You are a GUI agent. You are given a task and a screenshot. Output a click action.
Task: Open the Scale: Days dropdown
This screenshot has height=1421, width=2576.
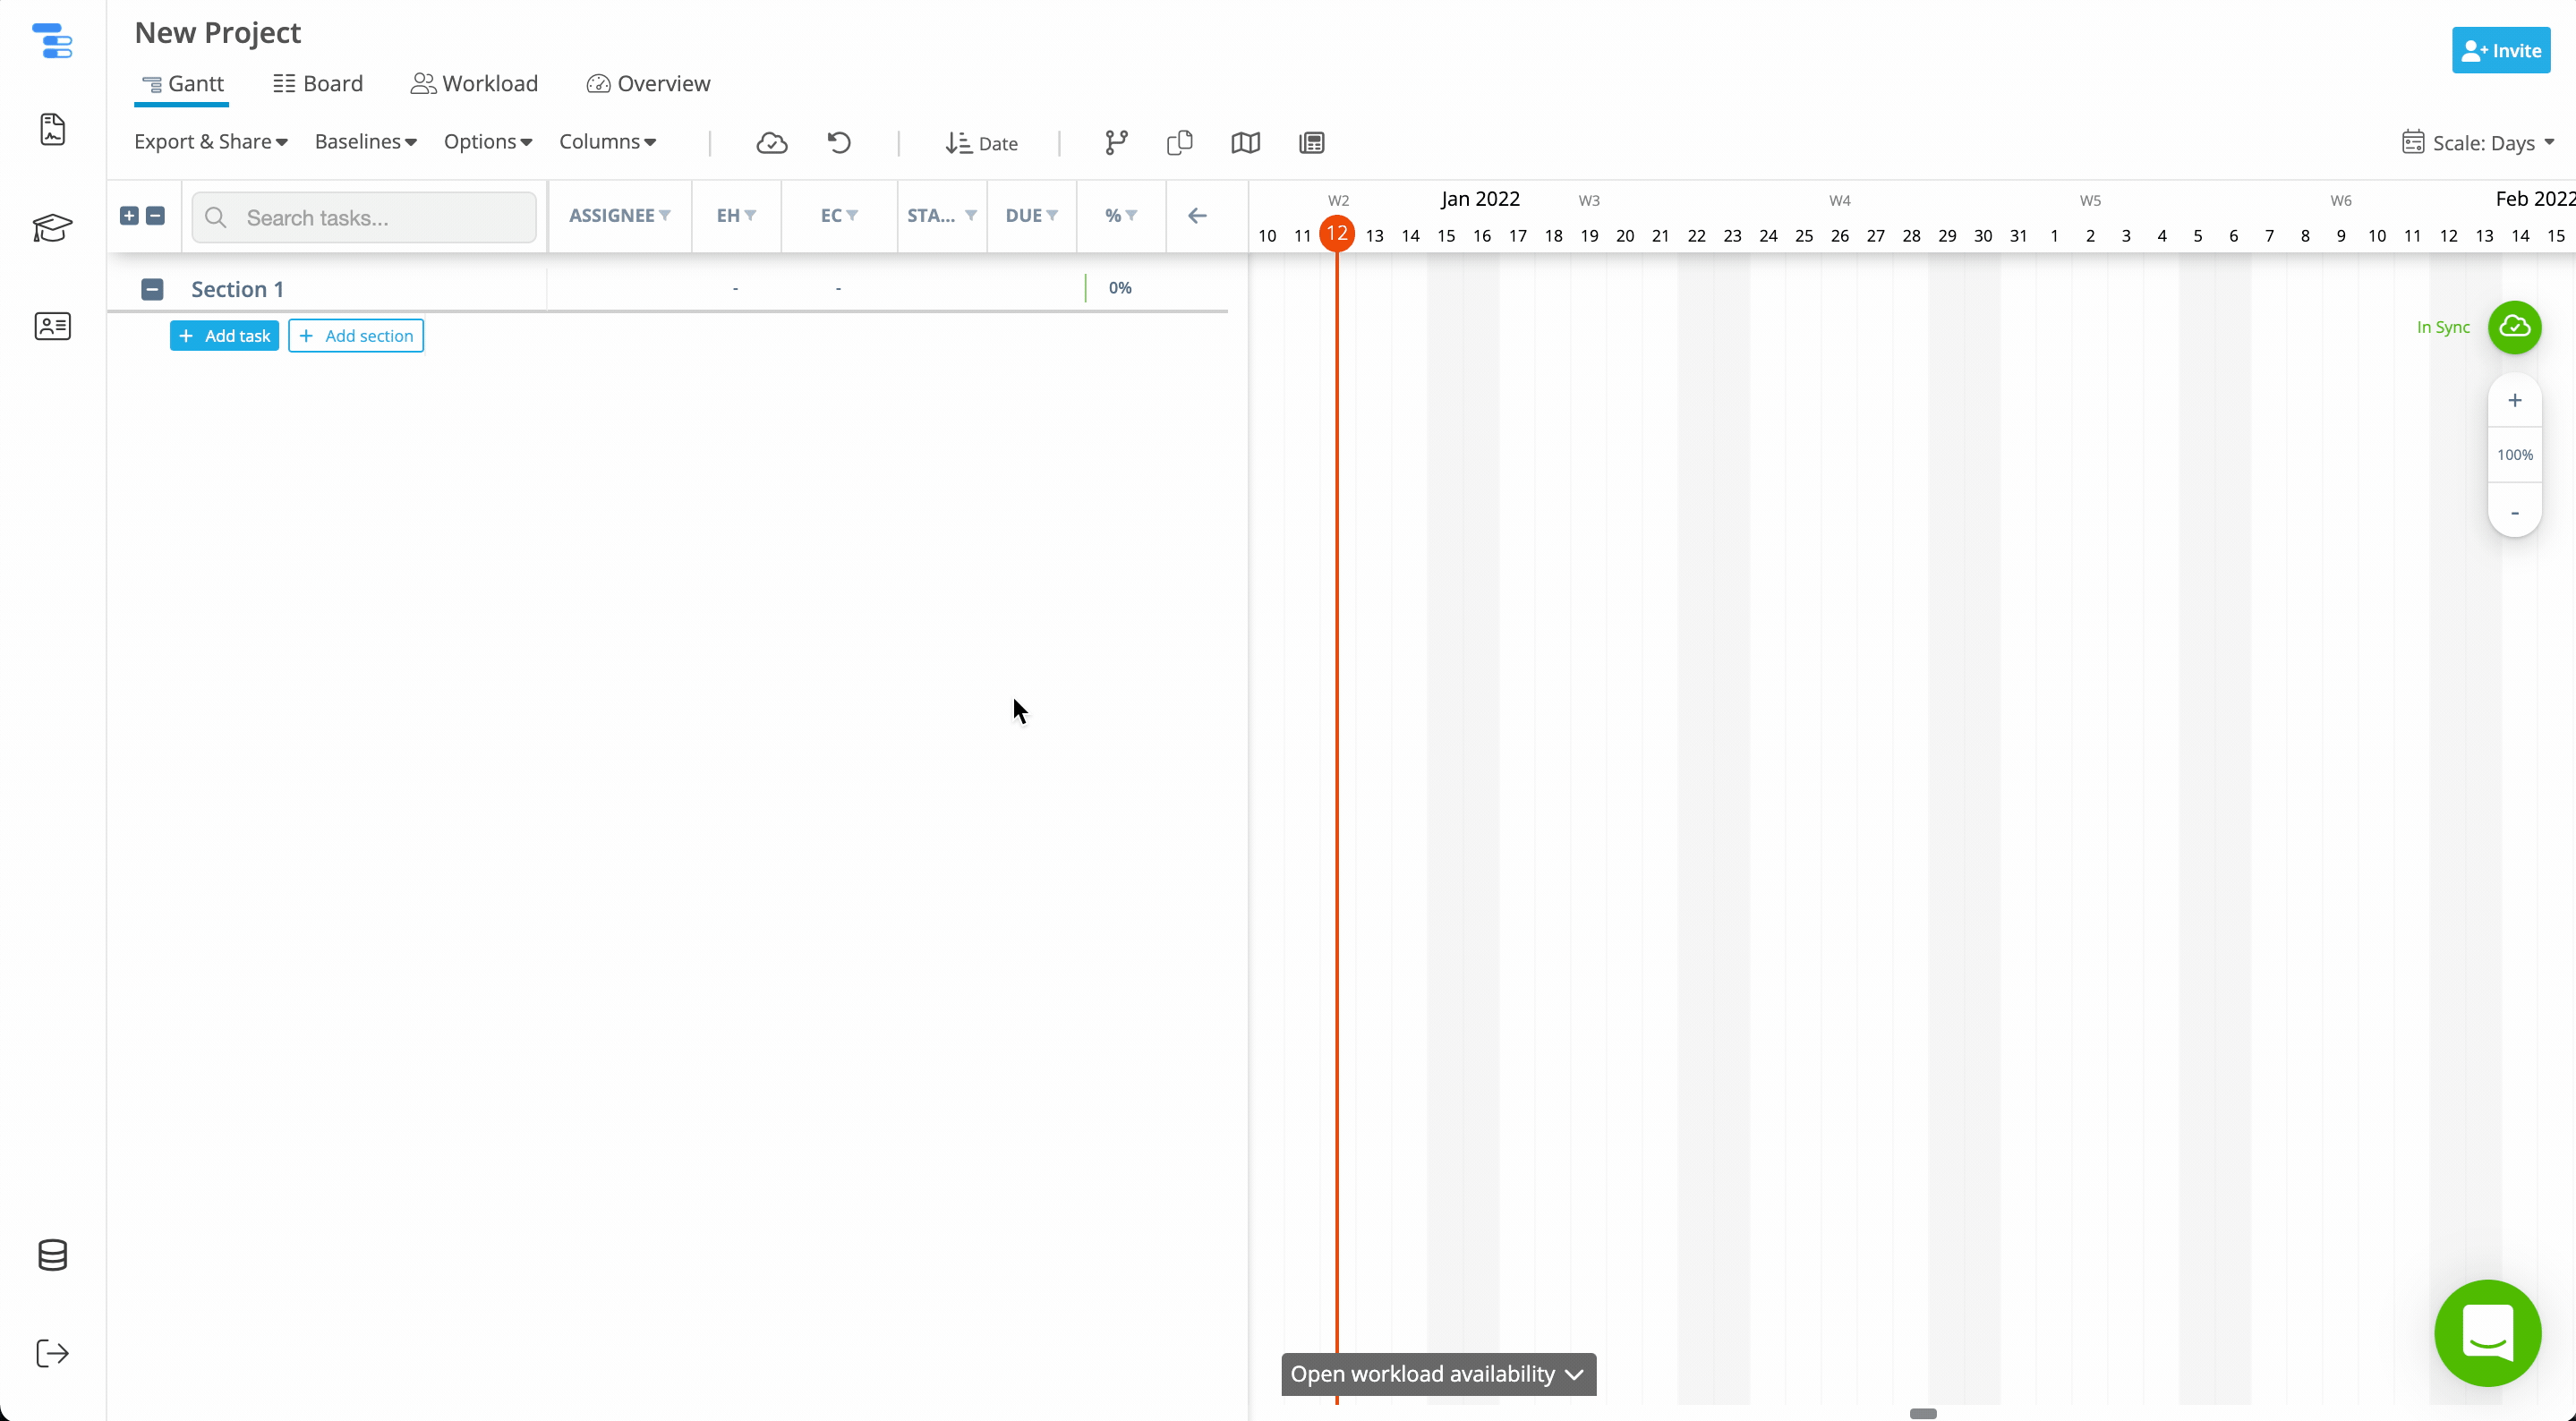click(x=2479, y=143)
